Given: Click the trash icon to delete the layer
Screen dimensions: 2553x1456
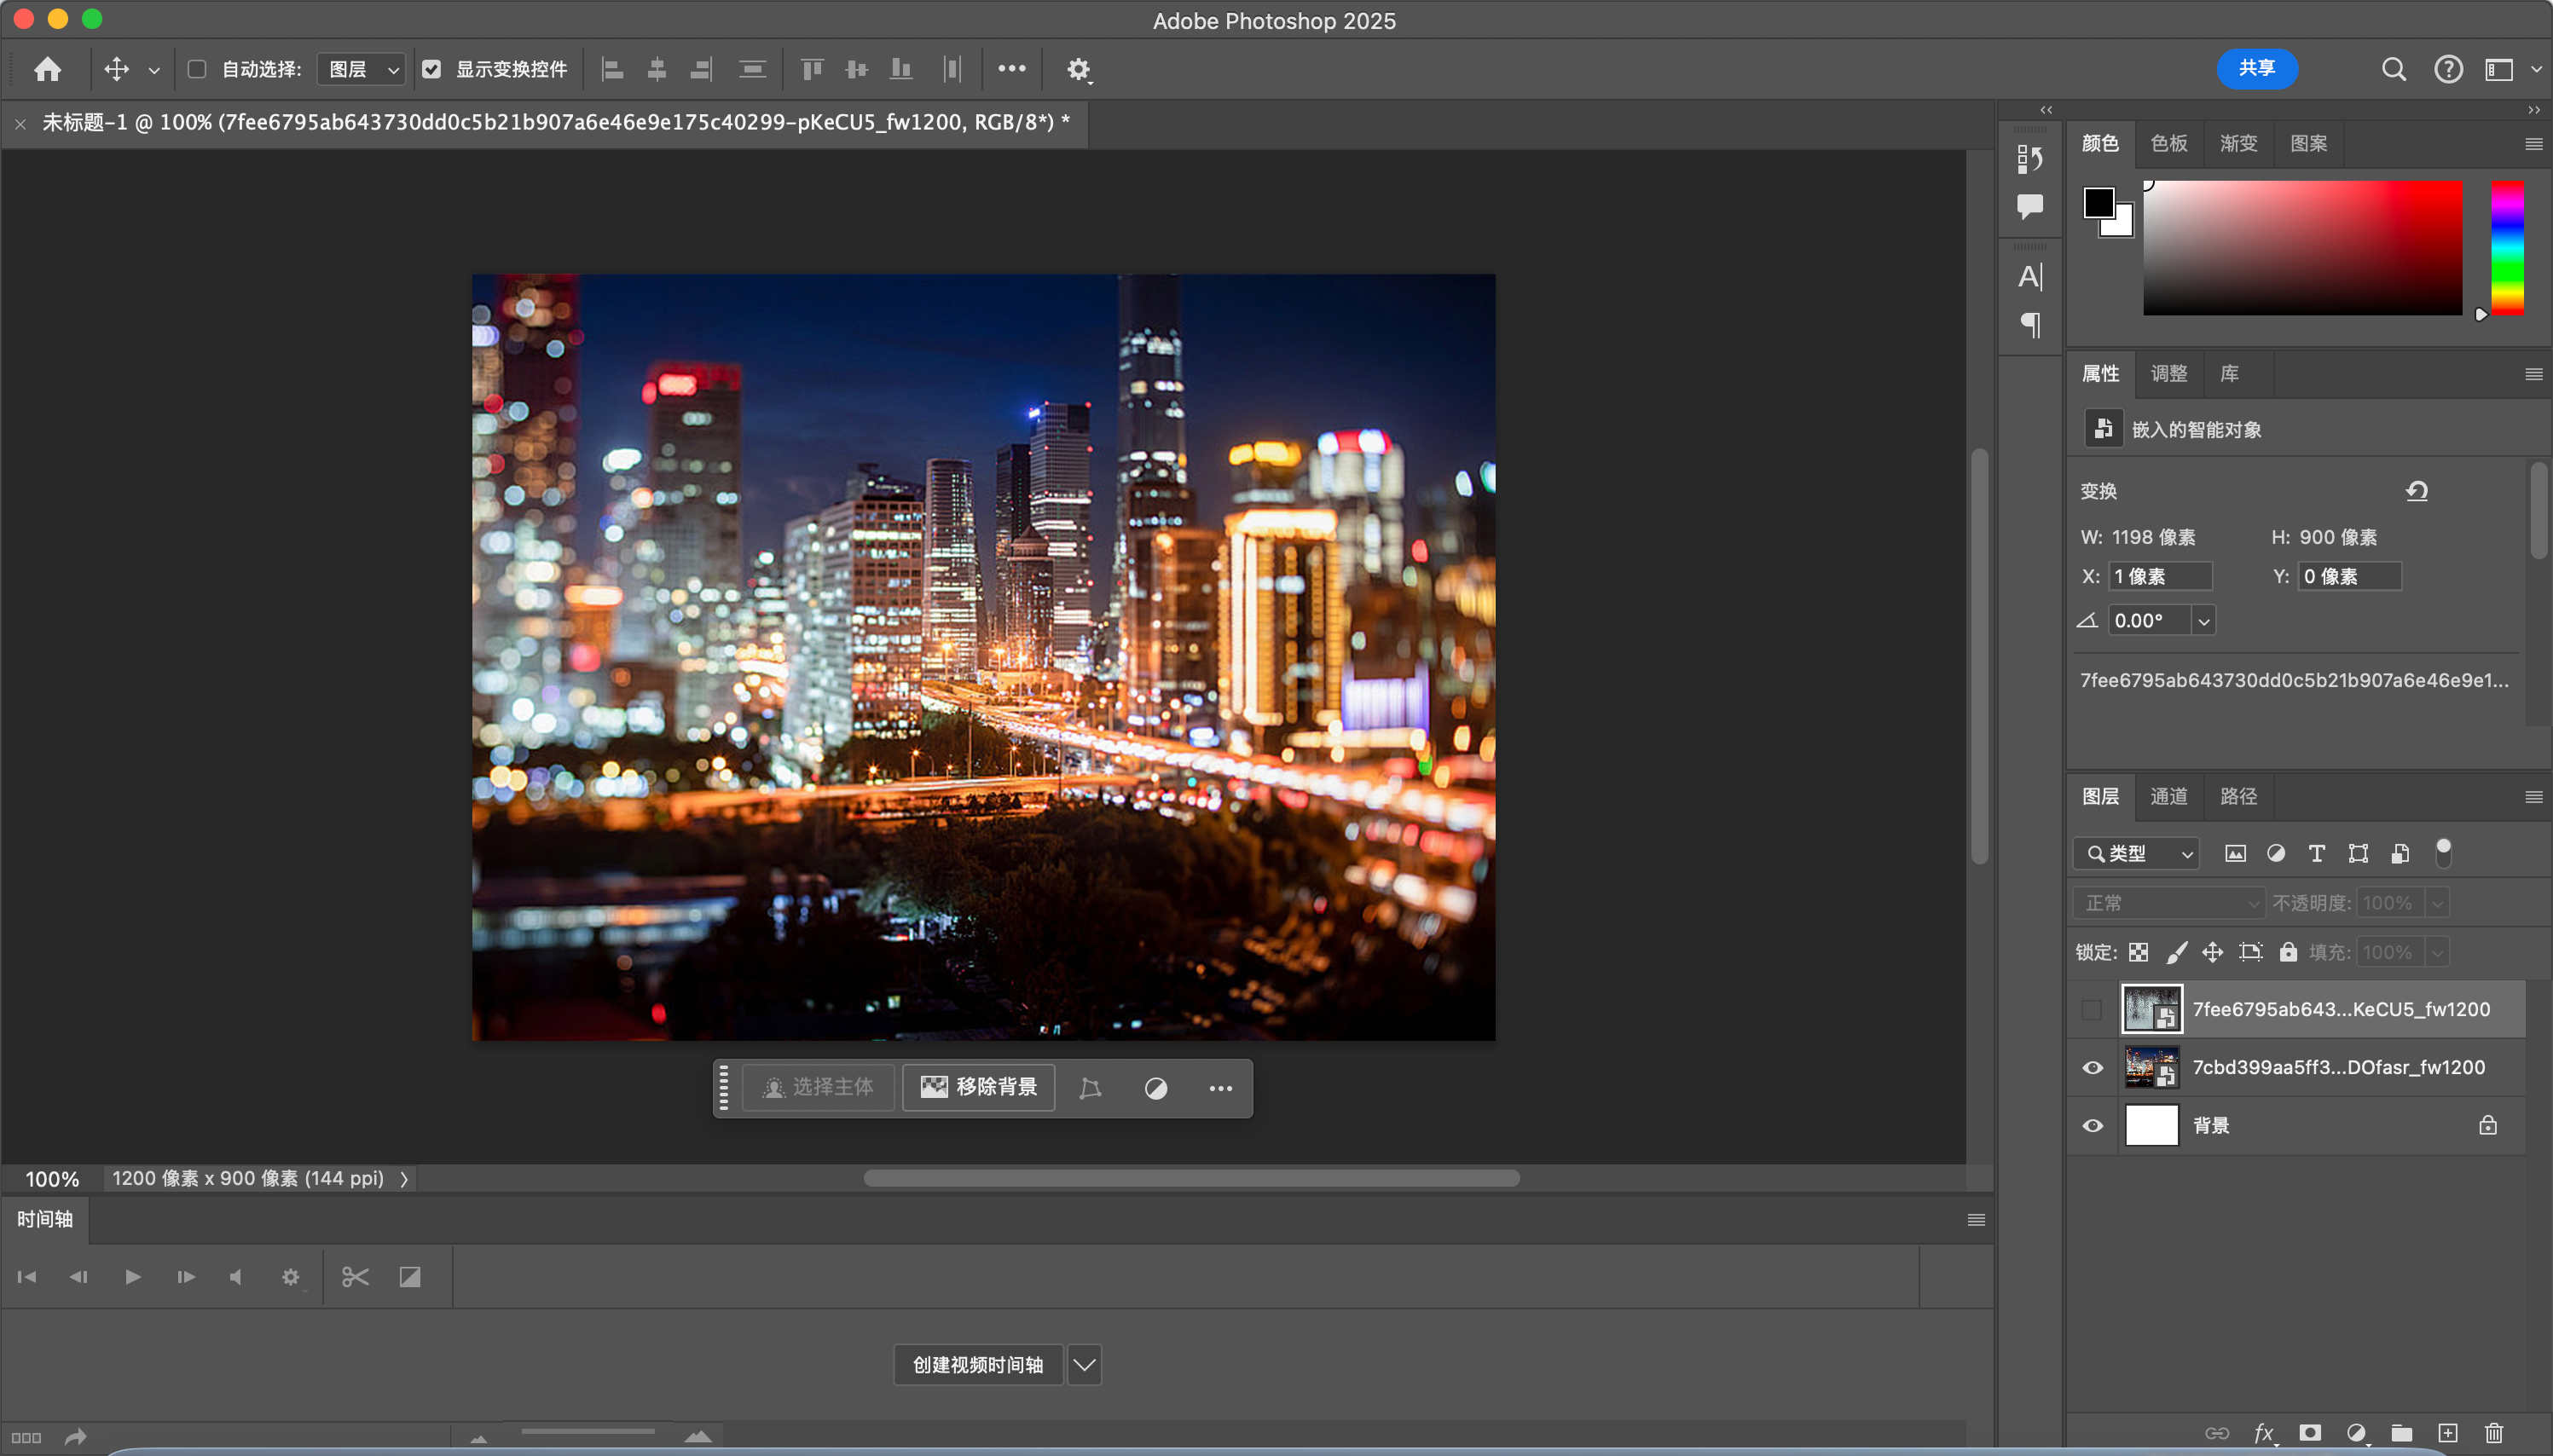Looking at the screenshot, I should tap(2493, 1432).
